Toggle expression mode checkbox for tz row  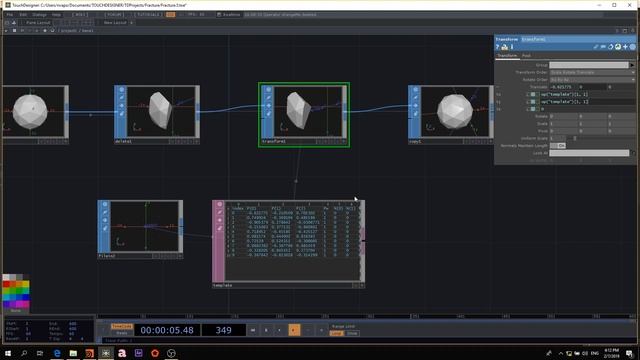click(x=533, y=109)
